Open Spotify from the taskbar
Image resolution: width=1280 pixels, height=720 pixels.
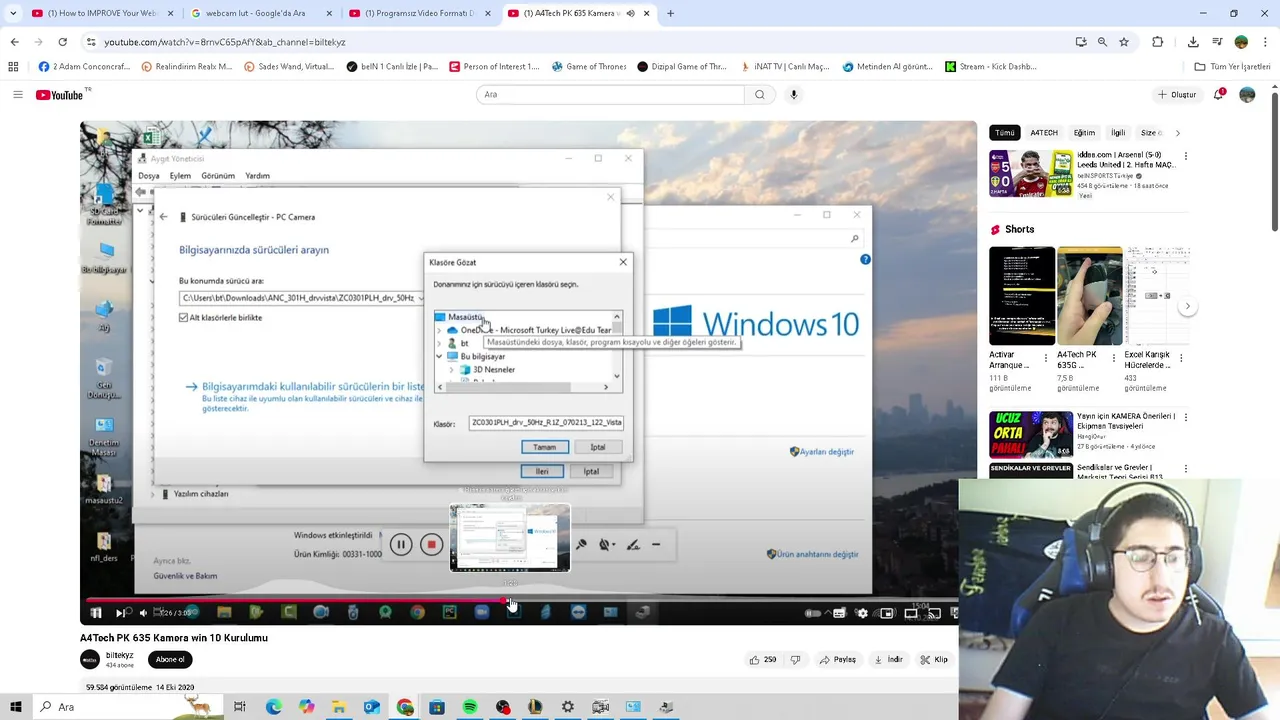(470, 707)
